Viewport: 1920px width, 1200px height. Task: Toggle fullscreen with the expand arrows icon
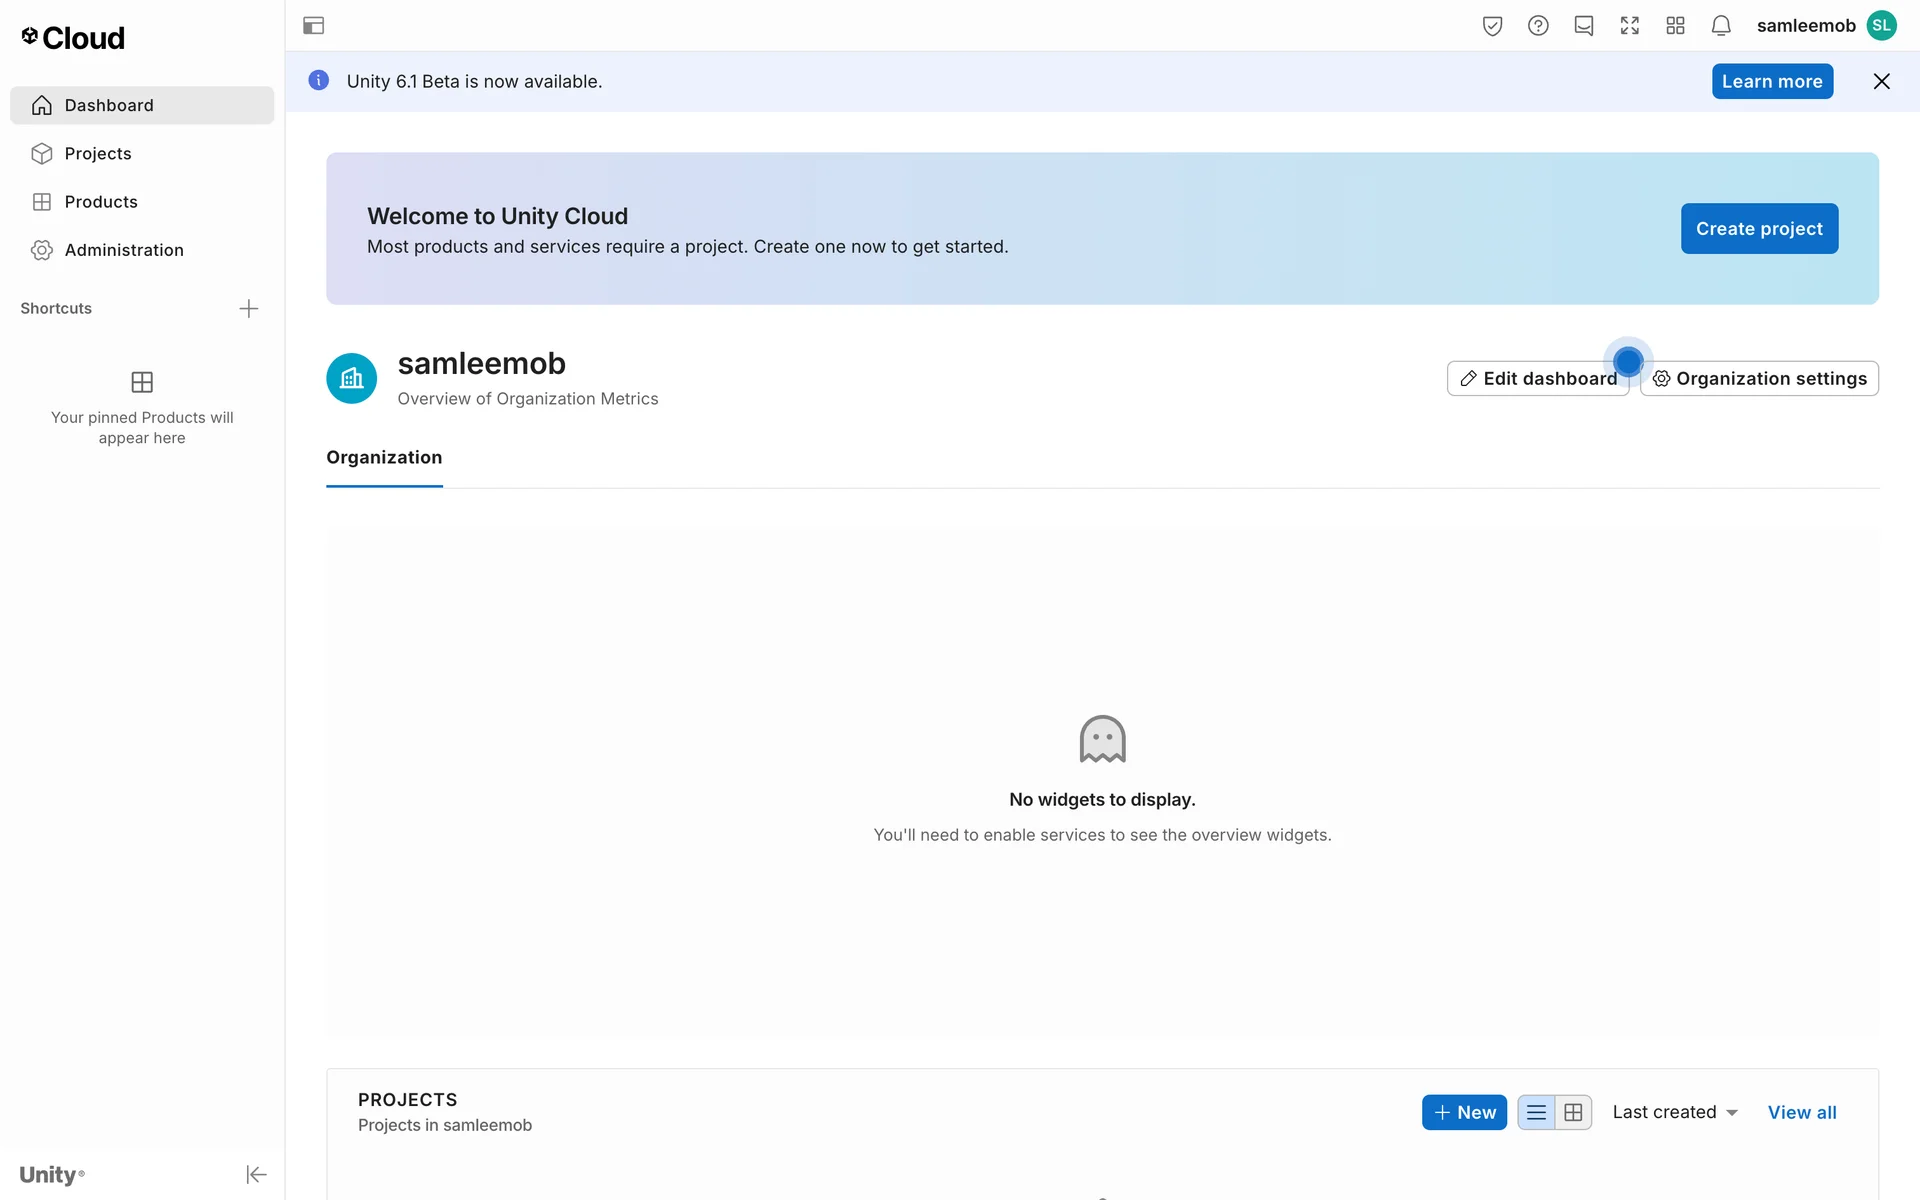click(x=1630, y=26)
